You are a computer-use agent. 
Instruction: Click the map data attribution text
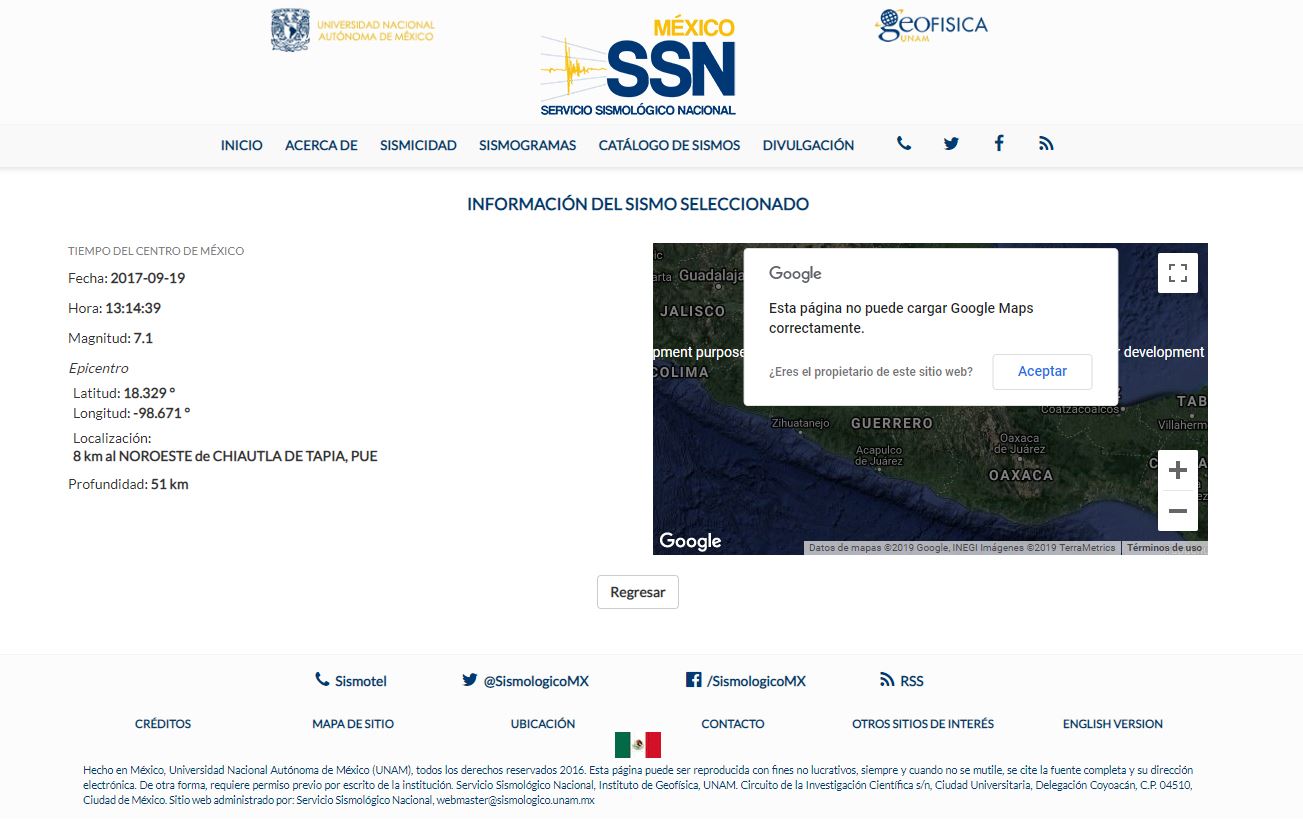pos(962,548)
